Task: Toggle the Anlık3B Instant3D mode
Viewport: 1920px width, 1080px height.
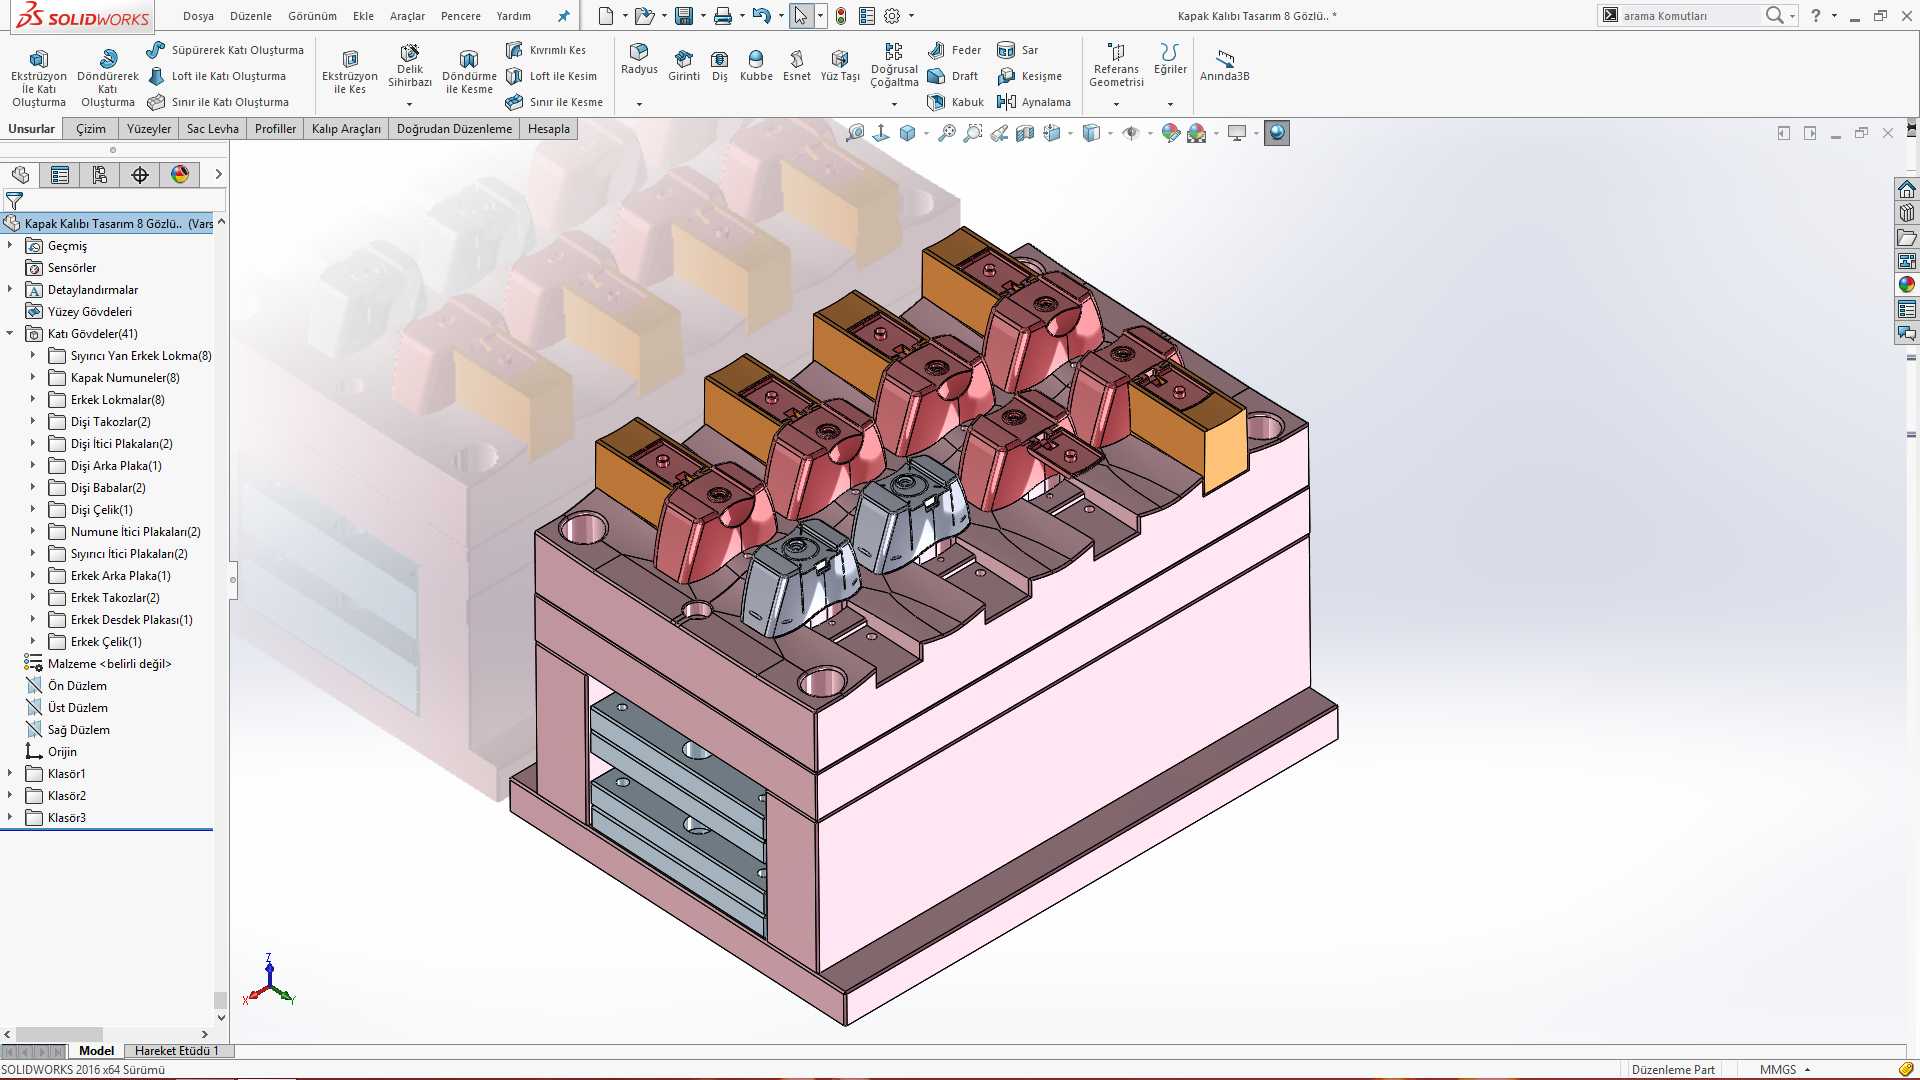Action: point(1225,66)
